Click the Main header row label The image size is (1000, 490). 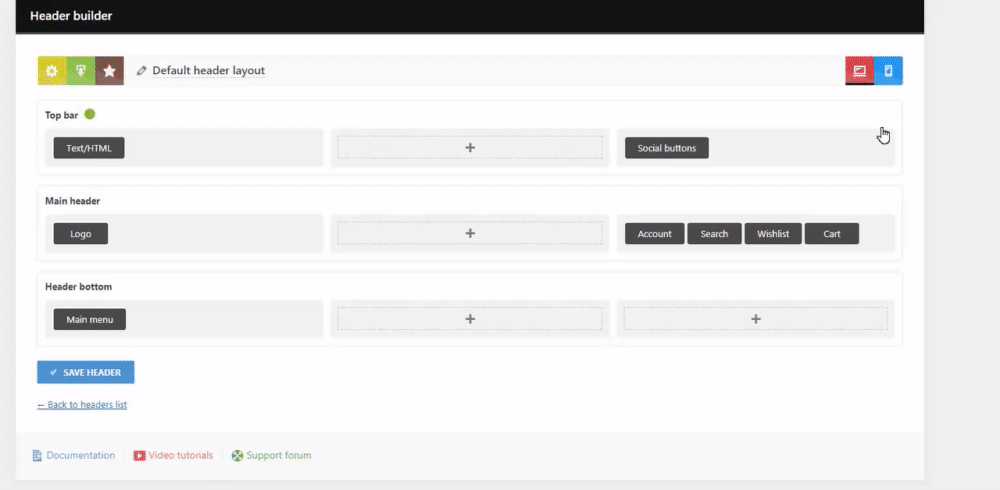click(x=73, y=201)
